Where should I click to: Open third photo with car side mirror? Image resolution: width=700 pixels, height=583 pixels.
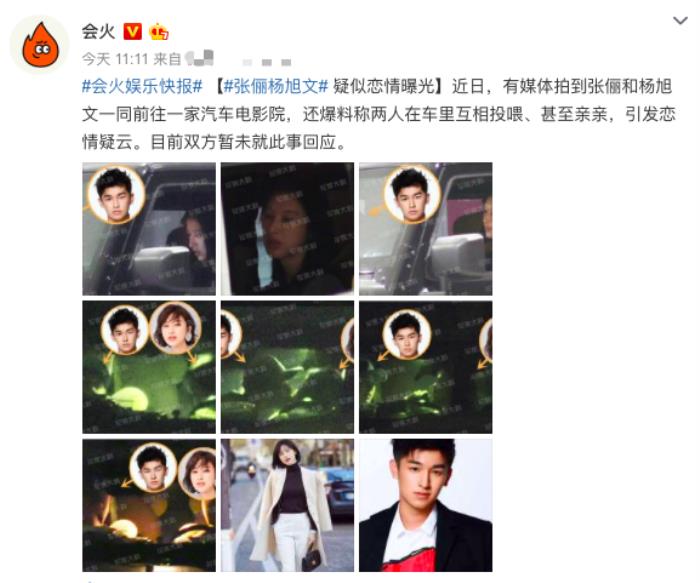pos(425,229)
